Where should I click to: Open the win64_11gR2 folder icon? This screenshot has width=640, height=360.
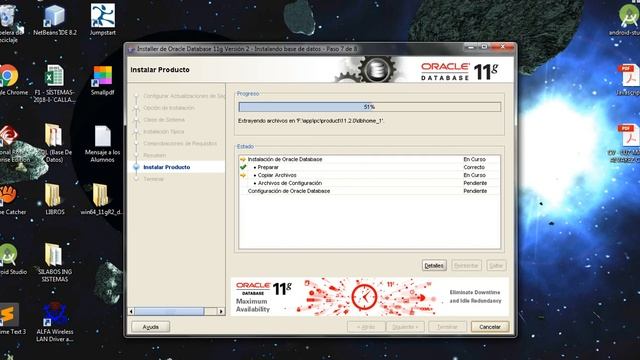coord(102,199)
